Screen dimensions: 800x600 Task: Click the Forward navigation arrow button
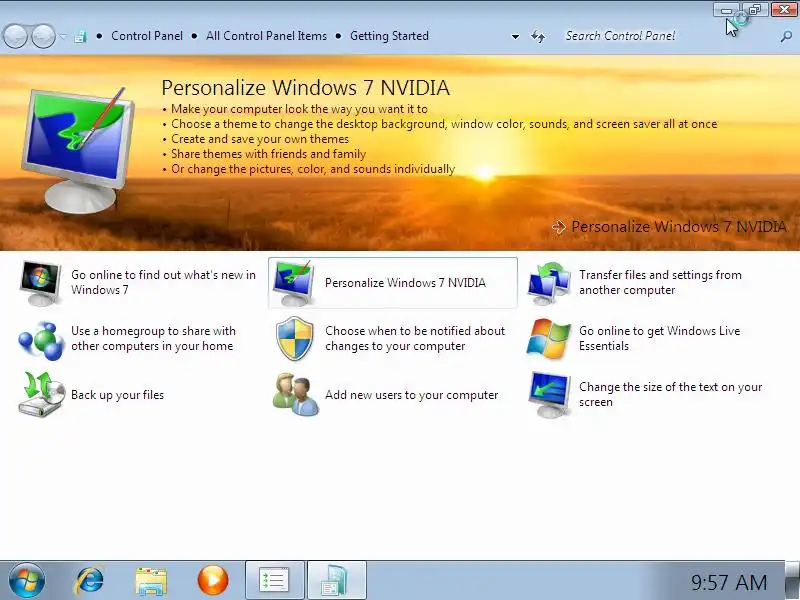pyautogui.click(x=43, y=36)
